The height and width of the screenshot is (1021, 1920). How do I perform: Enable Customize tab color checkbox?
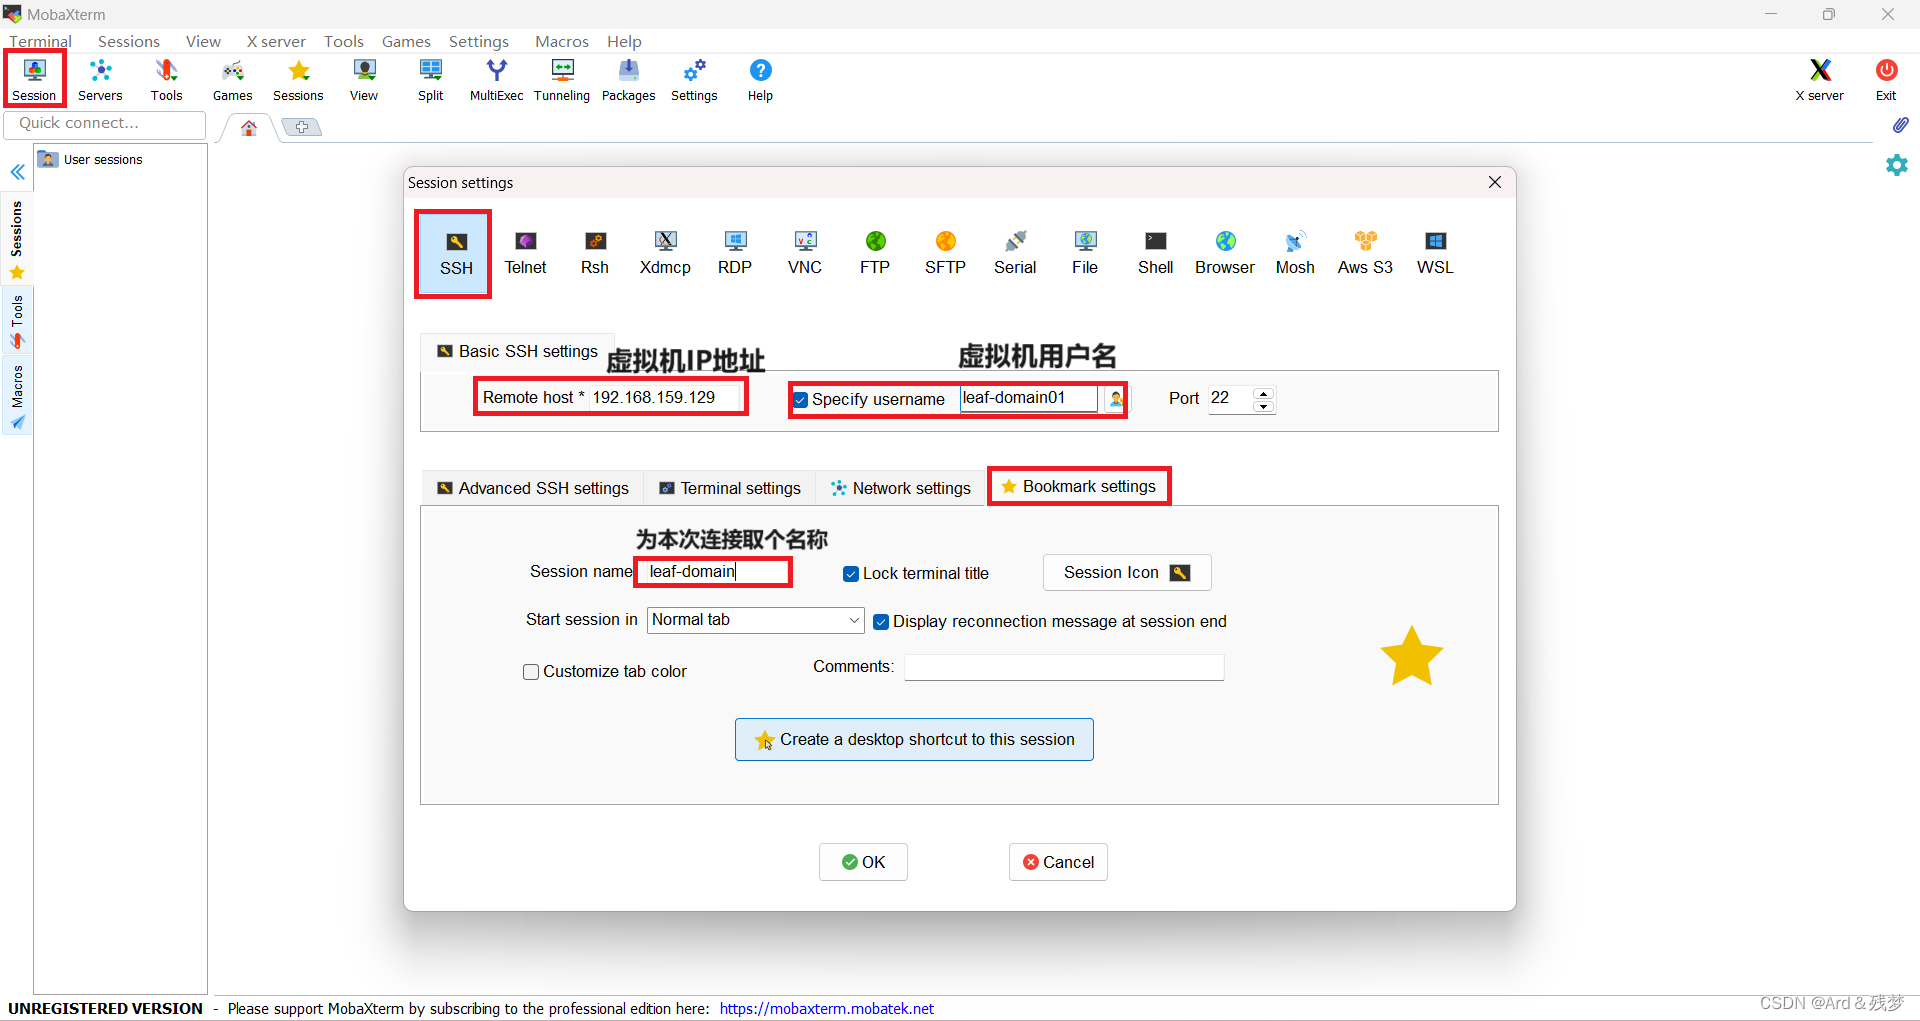click(531, 672)
